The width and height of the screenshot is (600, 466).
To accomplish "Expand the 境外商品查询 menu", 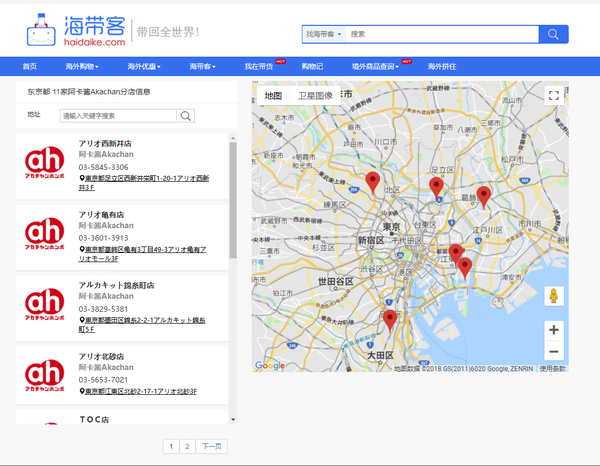I will (375, 67).
